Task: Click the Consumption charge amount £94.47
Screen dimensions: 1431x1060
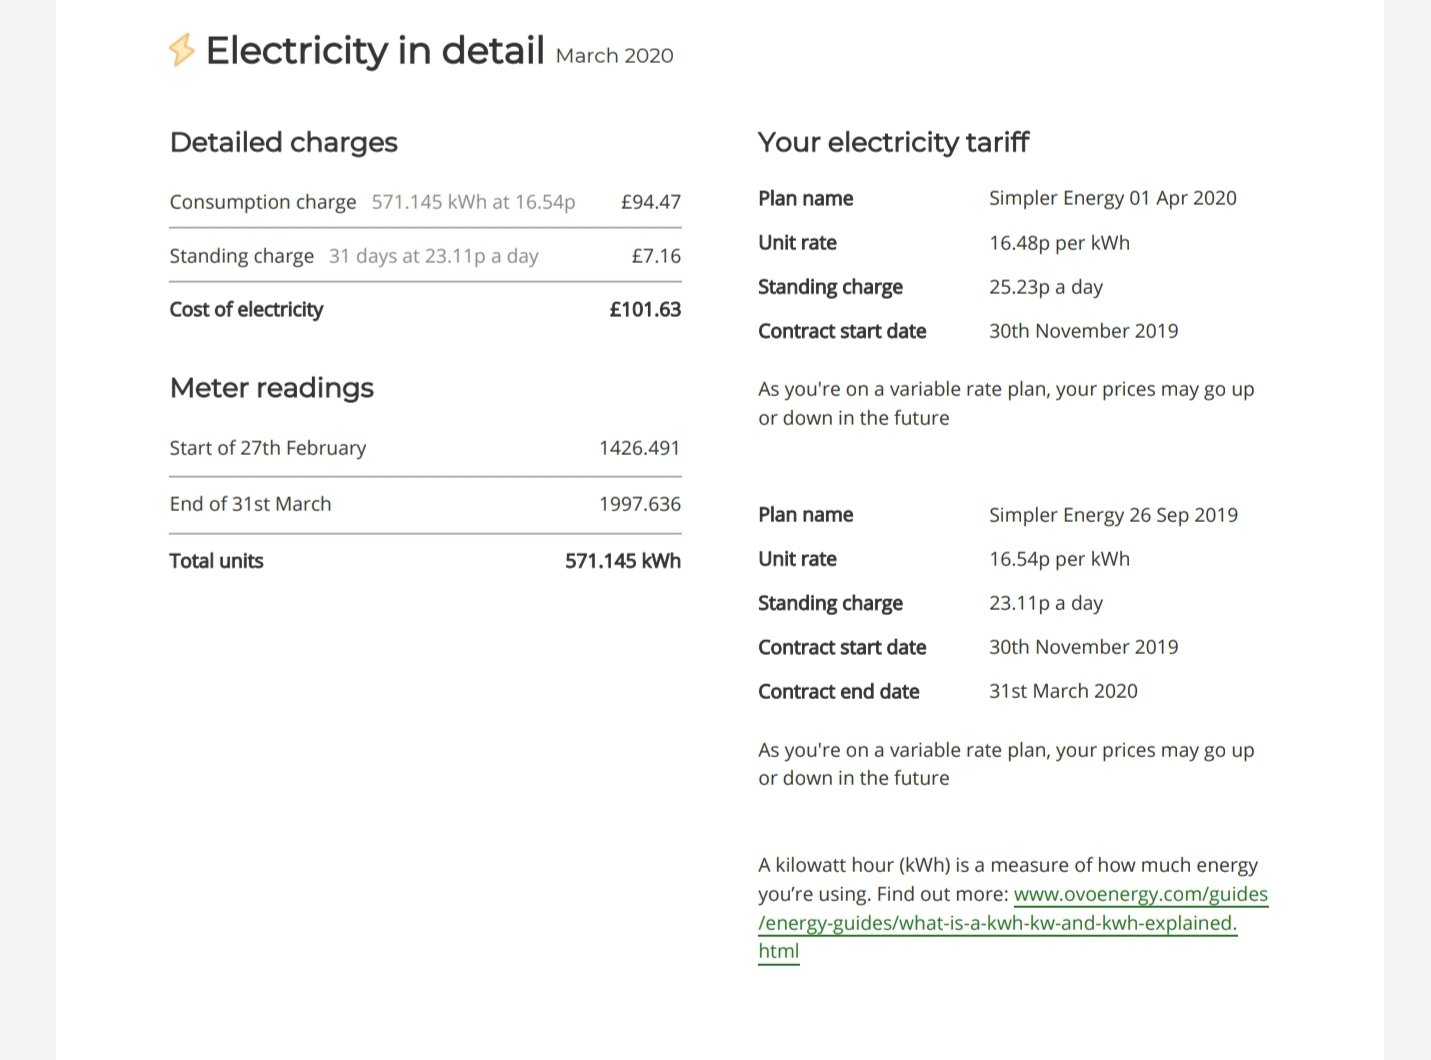Action: [650, 202]
